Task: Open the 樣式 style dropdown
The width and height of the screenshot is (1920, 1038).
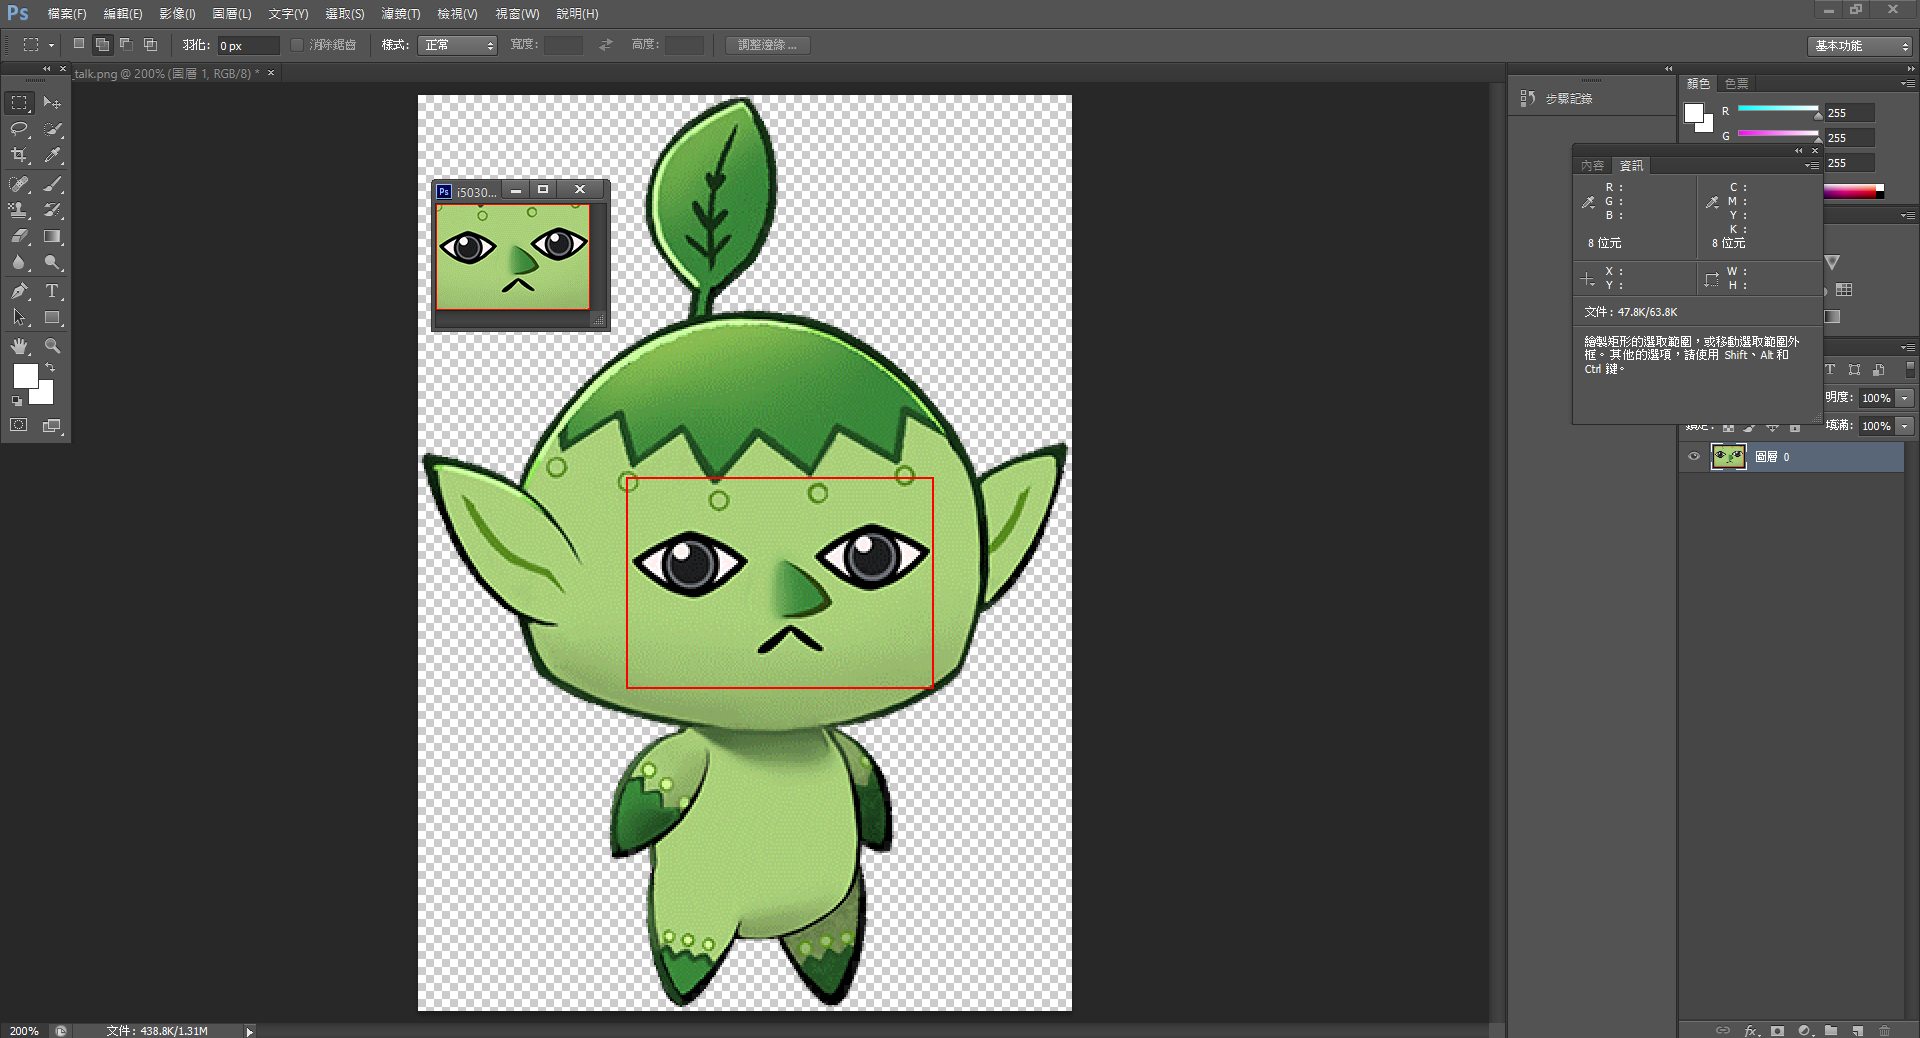Action: [x=459, y=45]
